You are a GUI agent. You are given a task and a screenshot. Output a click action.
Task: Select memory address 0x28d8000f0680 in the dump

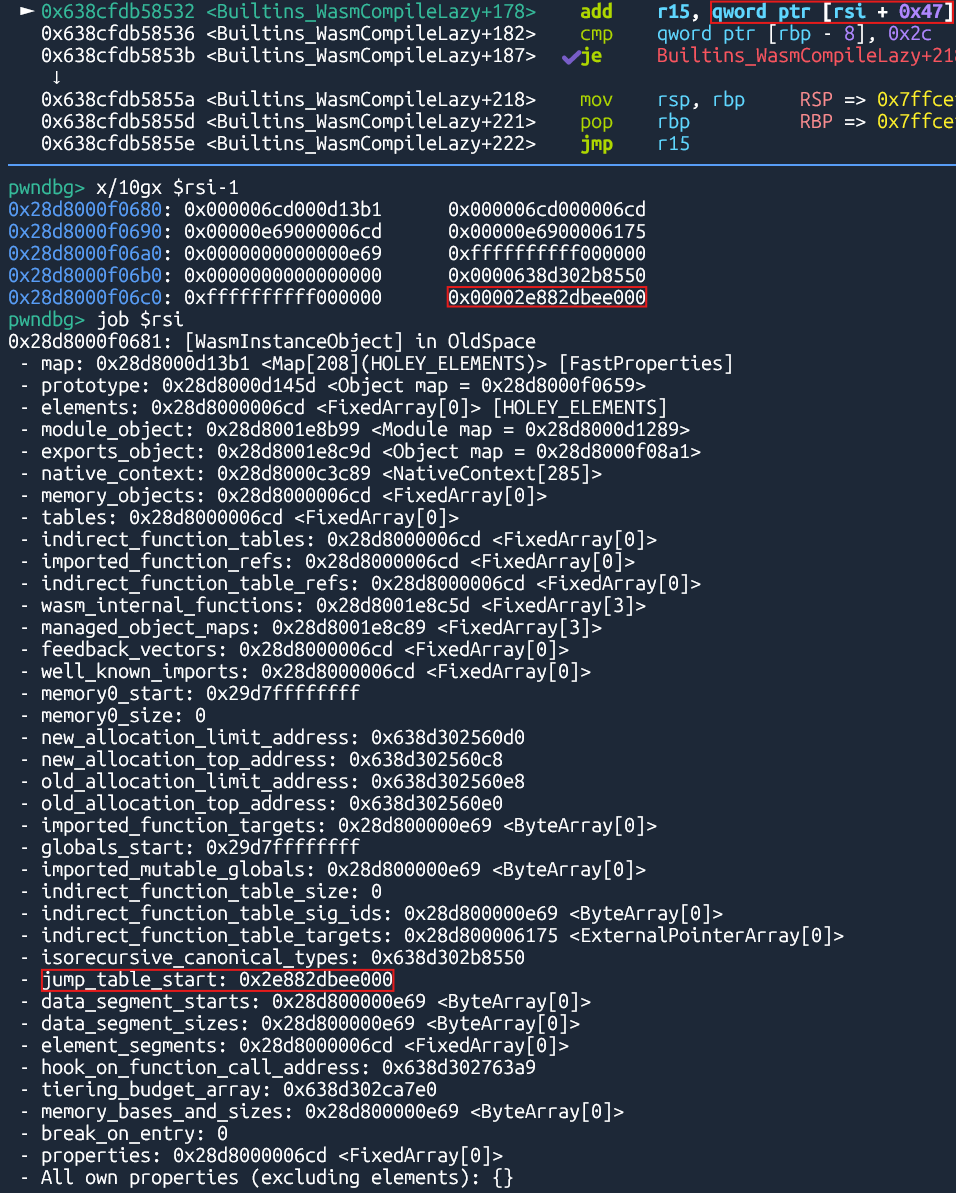pos(85,210)
